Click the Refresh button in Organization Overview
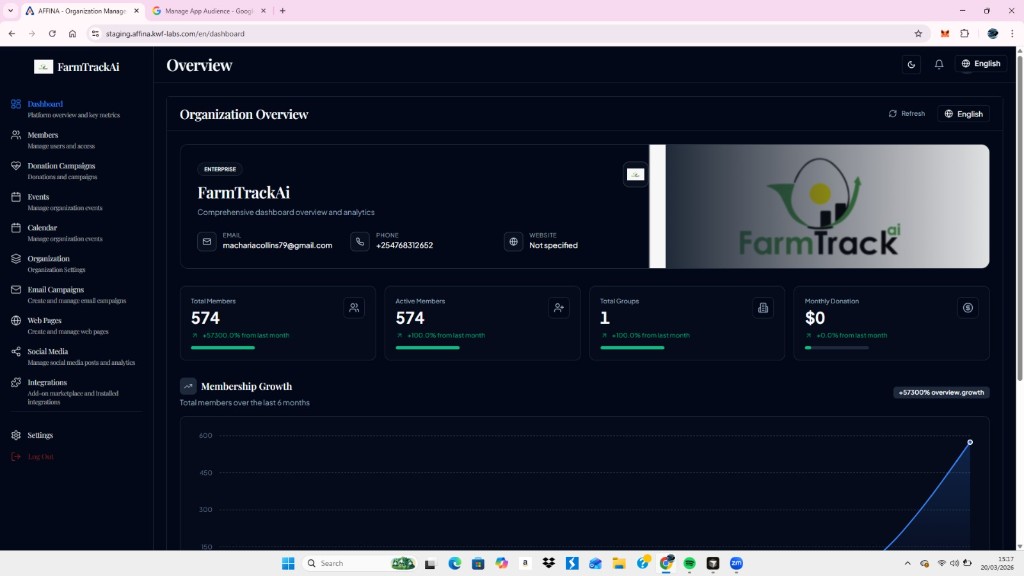 click(x=906, y=113)
